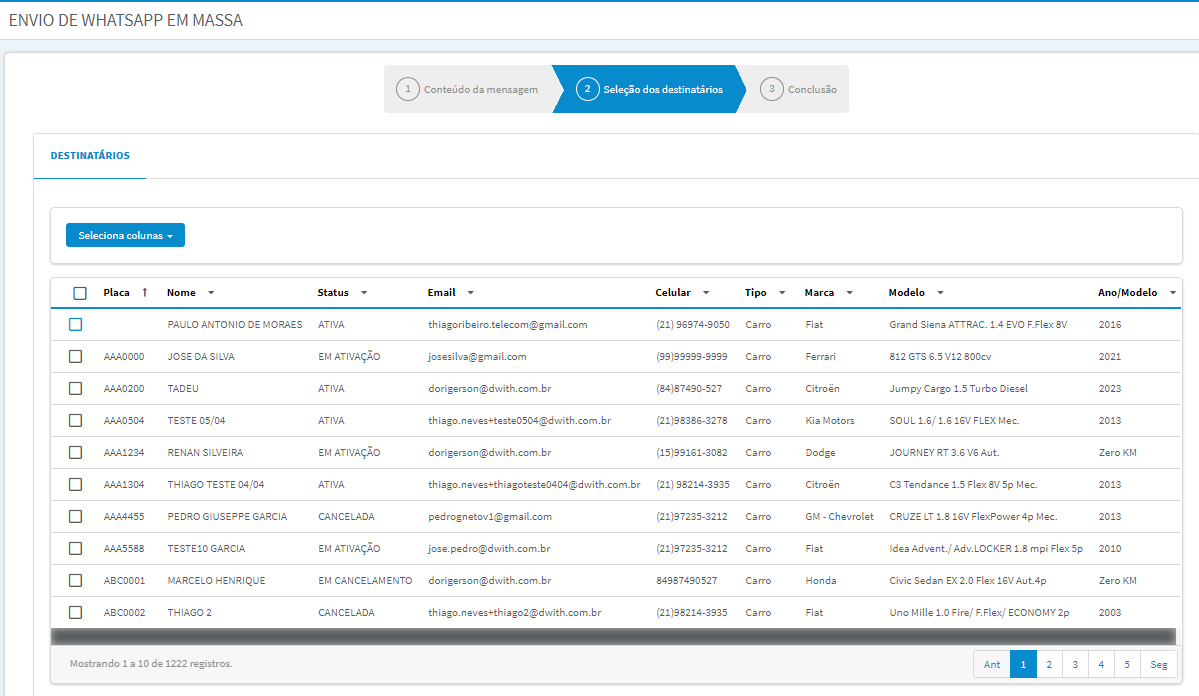Open the Email column filter arrow
This screenshot has width=1199, height=696.
coord(470,293)
